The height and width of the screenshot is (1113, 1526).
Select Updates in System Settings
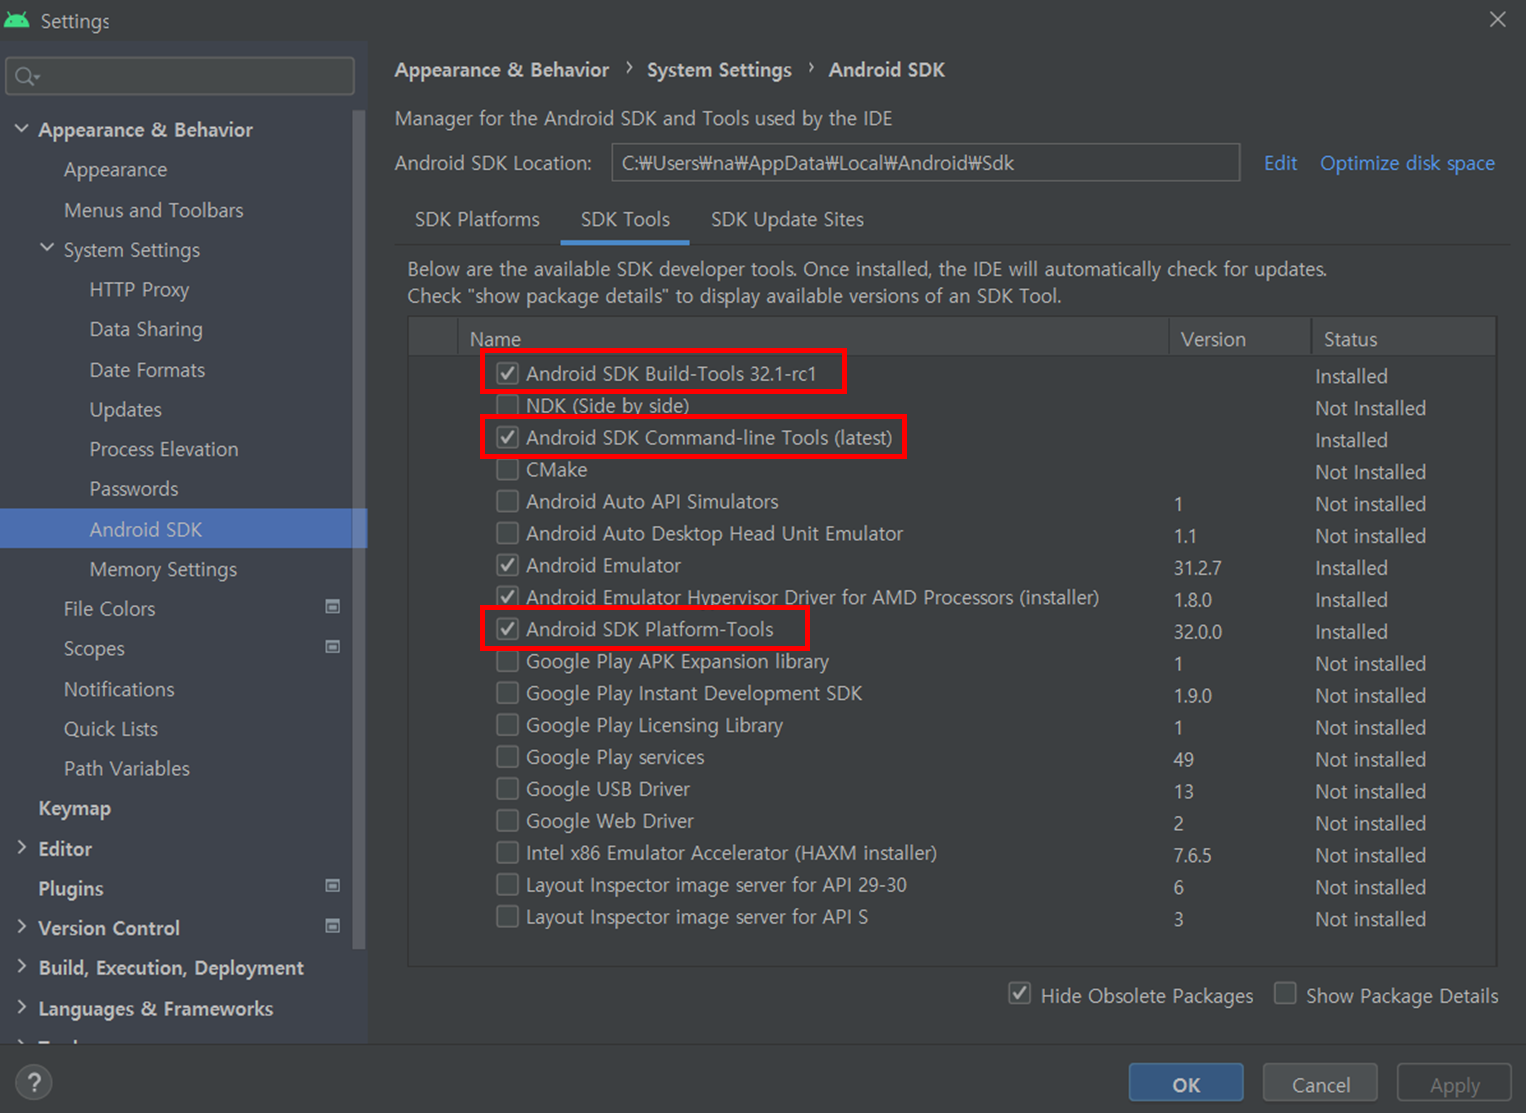point(125,410)
